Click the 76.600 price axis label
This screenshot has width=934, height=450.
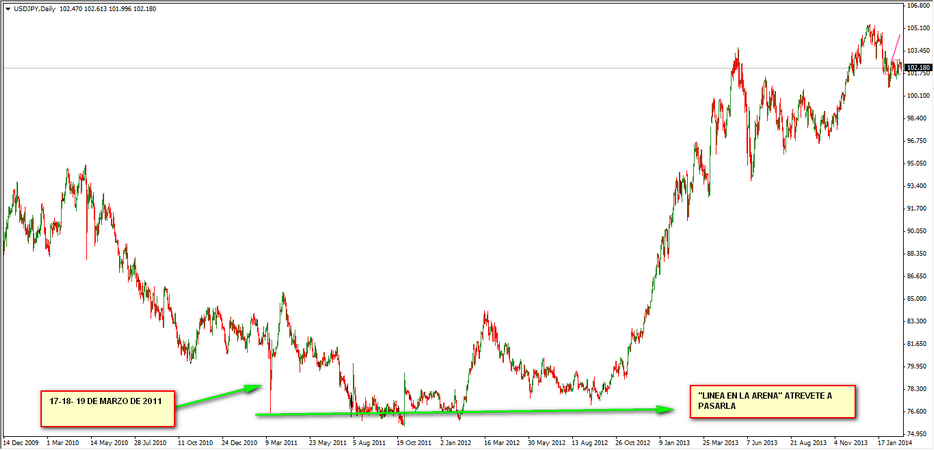pyautogui.click(x=916, y=411)
